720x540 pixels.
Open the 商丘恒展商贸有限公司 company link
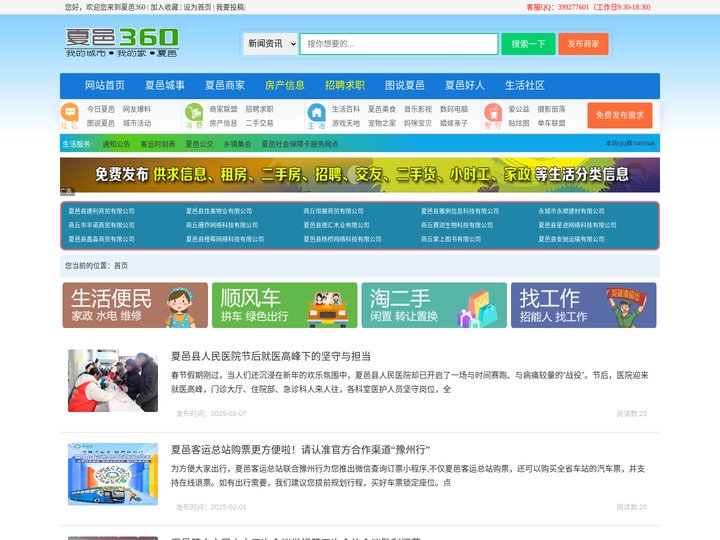333,211
